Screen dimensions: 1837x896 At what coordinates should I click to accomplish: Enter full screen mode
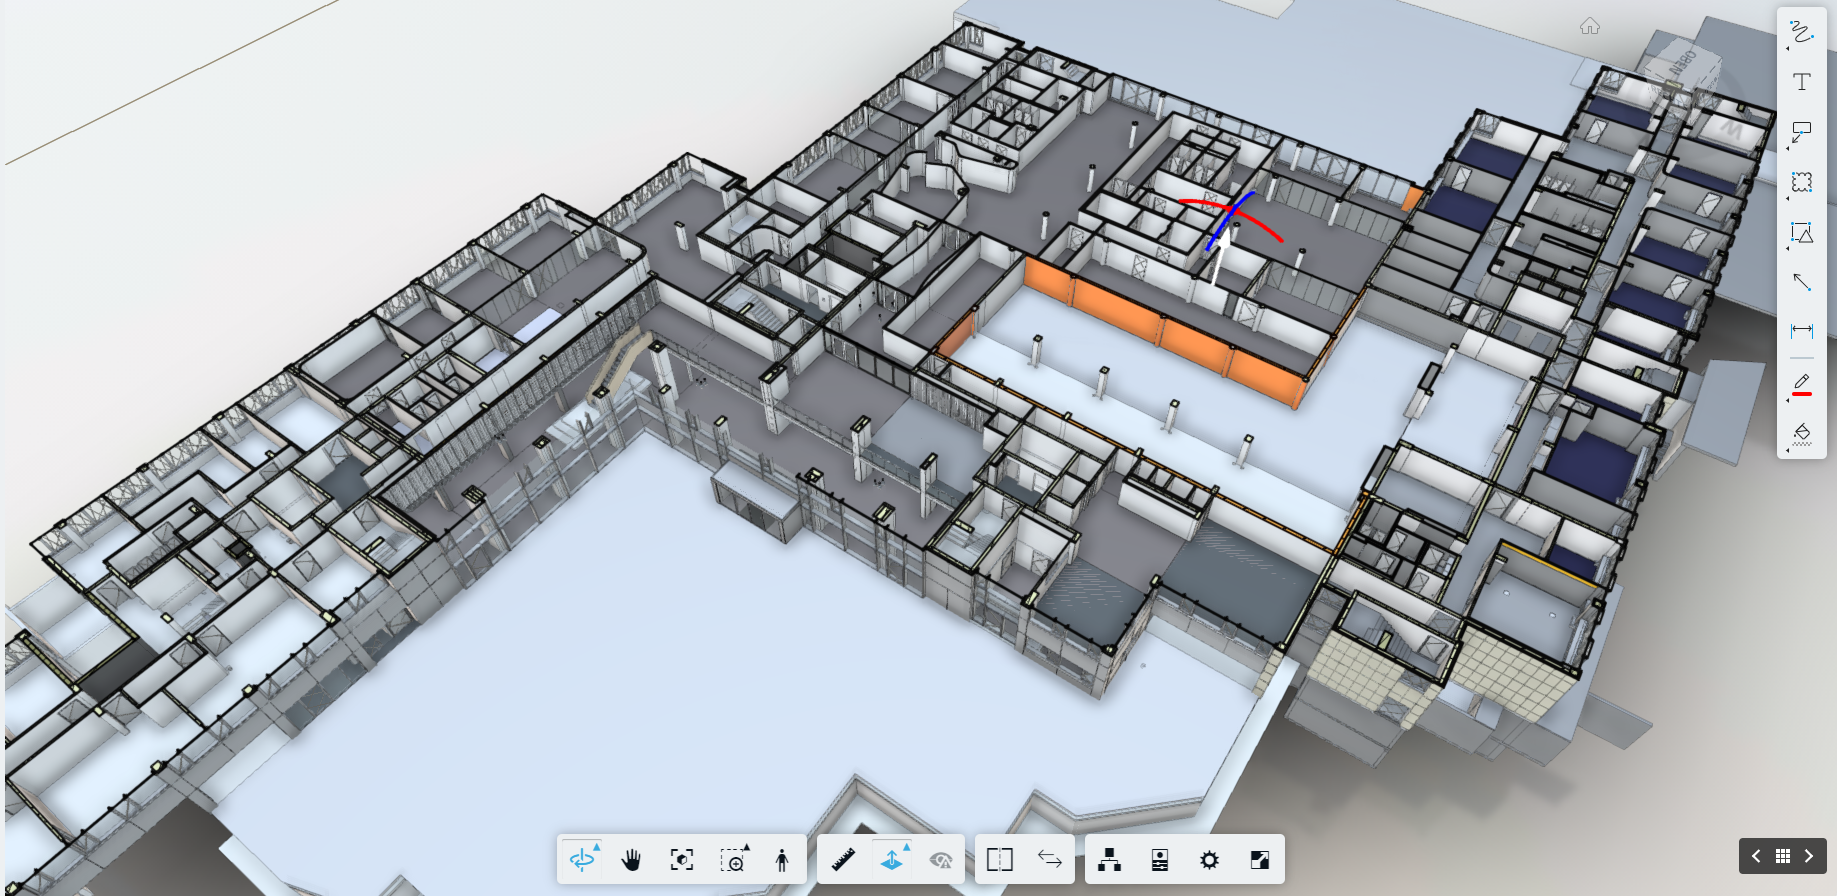(1260, 859)
